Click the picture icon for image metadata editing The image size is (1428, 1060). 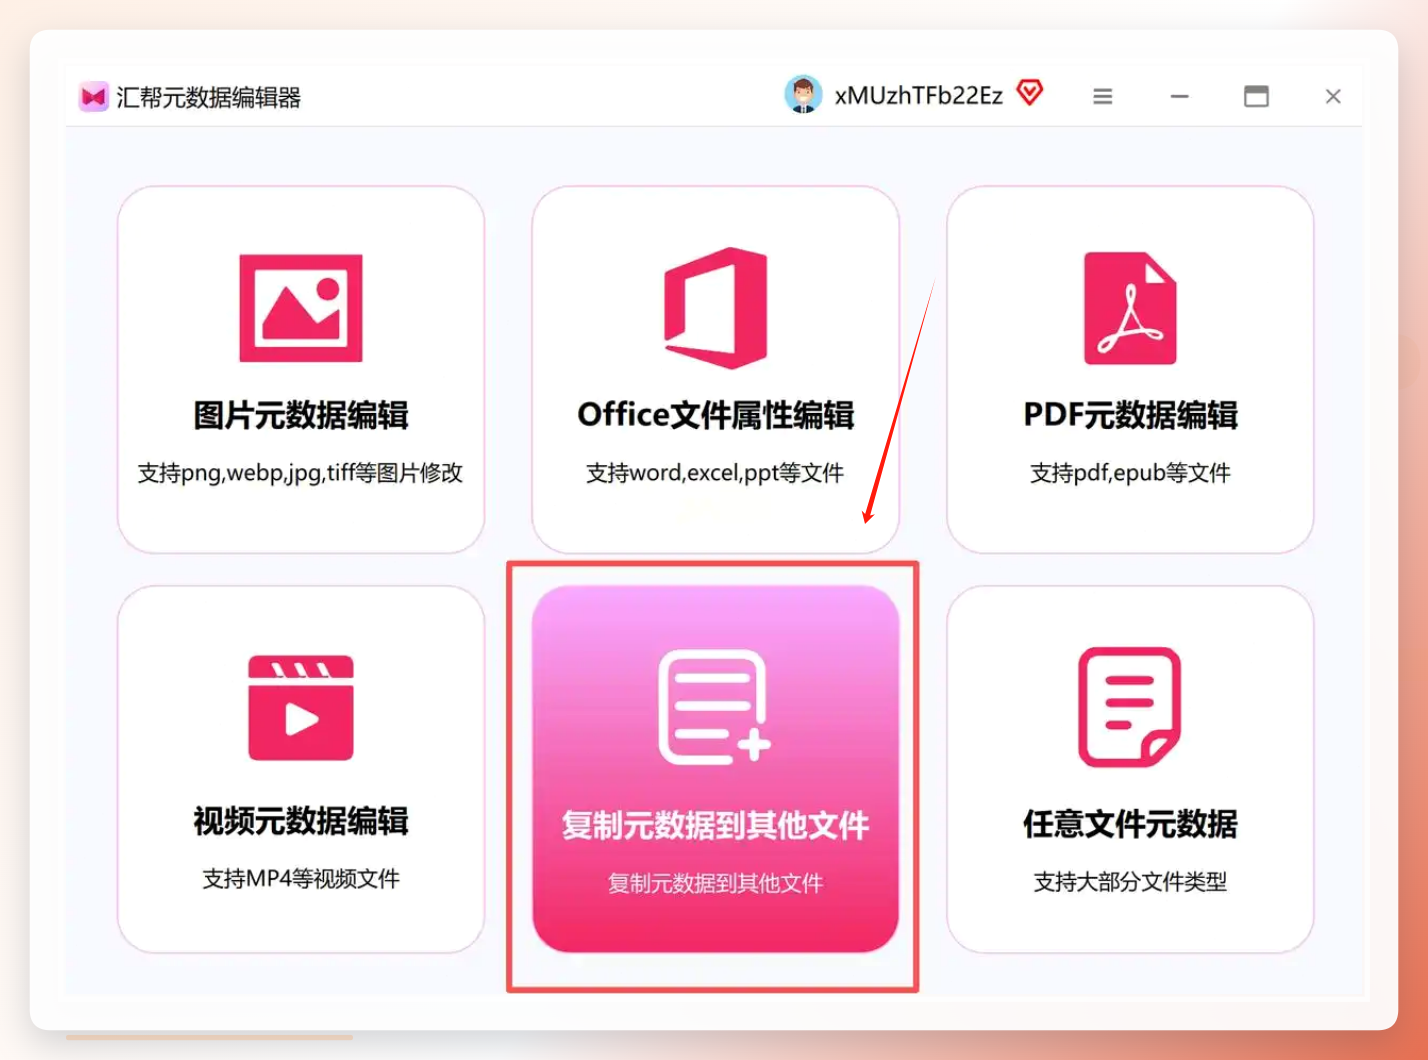301,308
